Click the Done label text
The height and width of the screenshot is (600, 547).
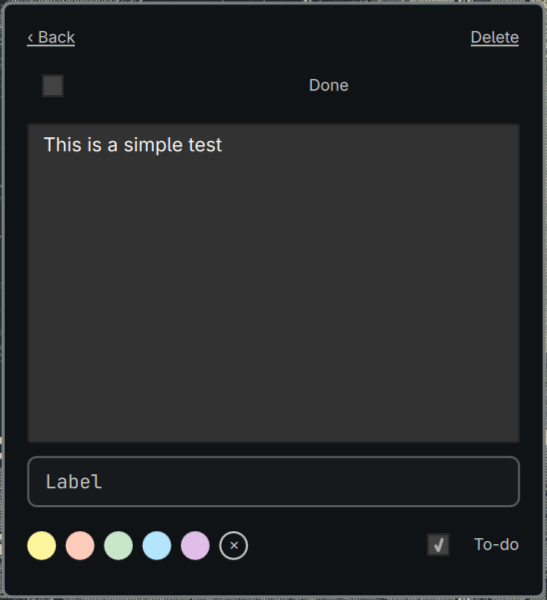tap(329, 85)
